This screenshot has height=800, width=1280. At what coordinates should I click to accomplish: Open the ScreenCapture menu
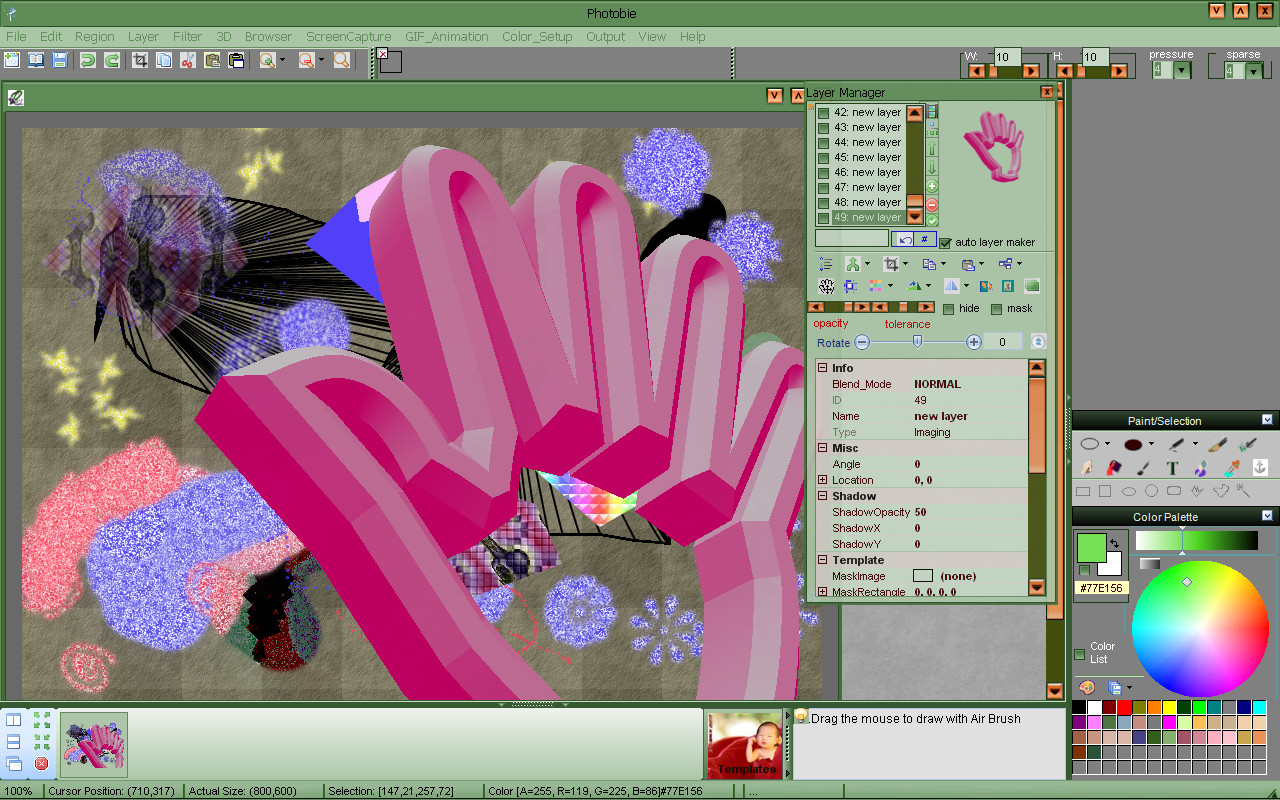coord(349,36)
